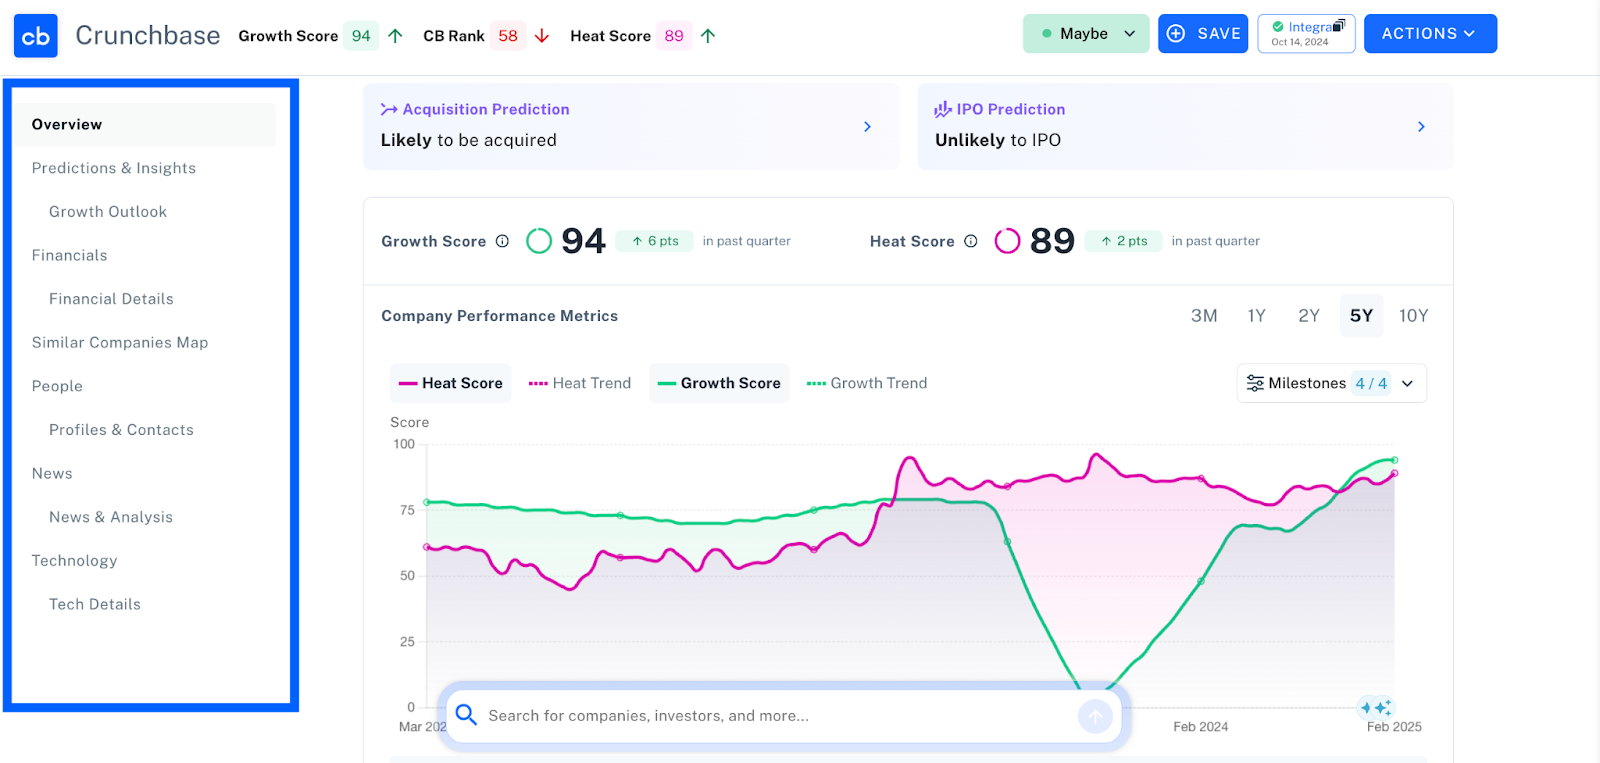
Task: Click 'Likely to be acquired' text
Action: [x=468, y=141]
